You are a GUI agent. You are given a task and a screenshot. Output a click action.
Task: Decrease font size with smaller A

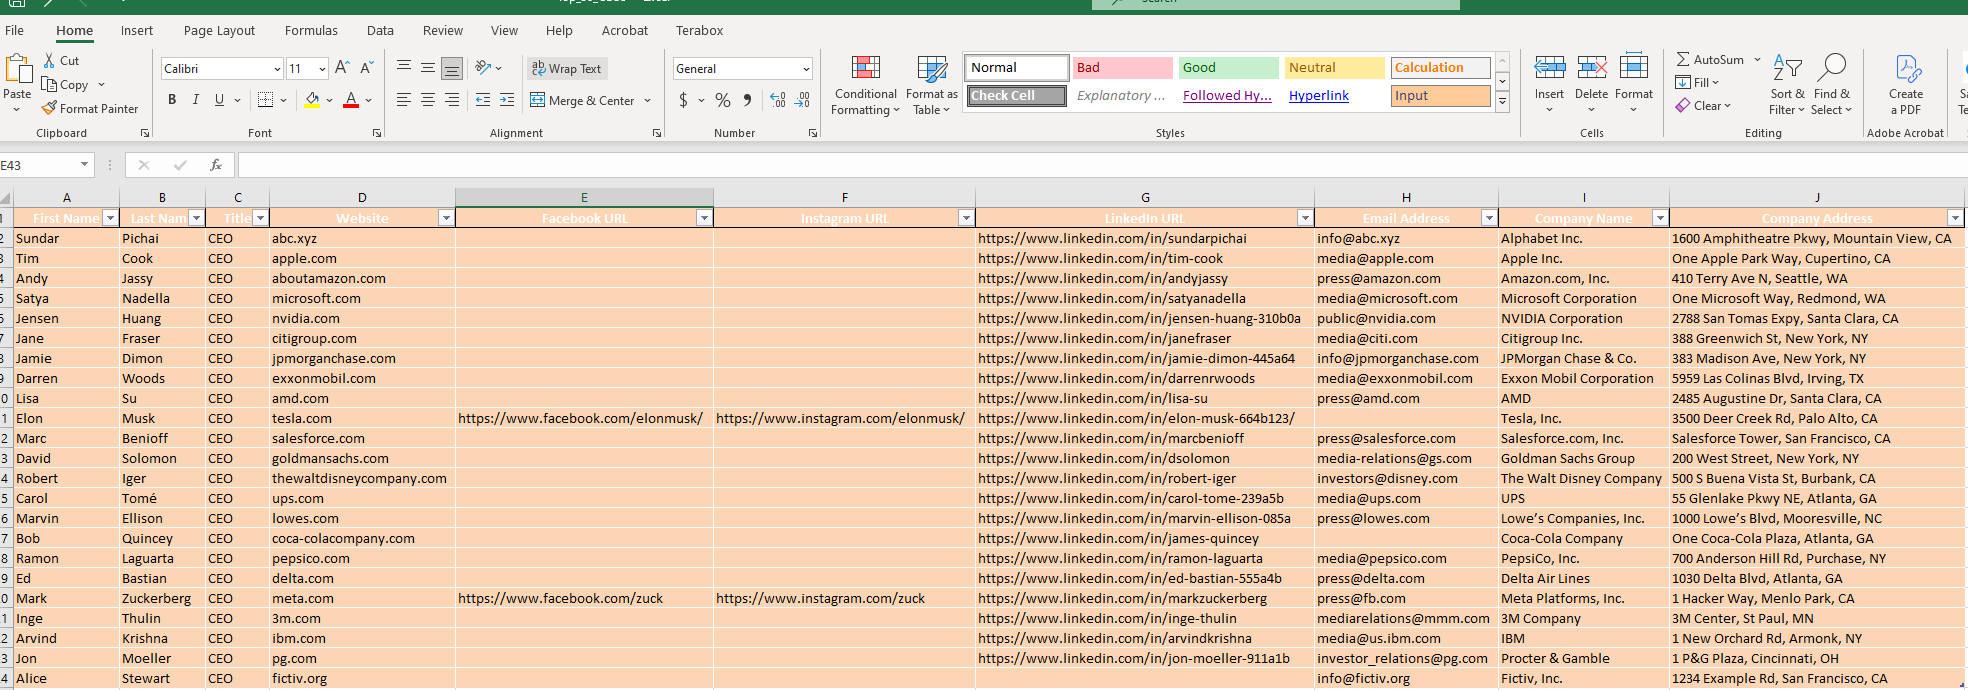[x=366, y=68]
